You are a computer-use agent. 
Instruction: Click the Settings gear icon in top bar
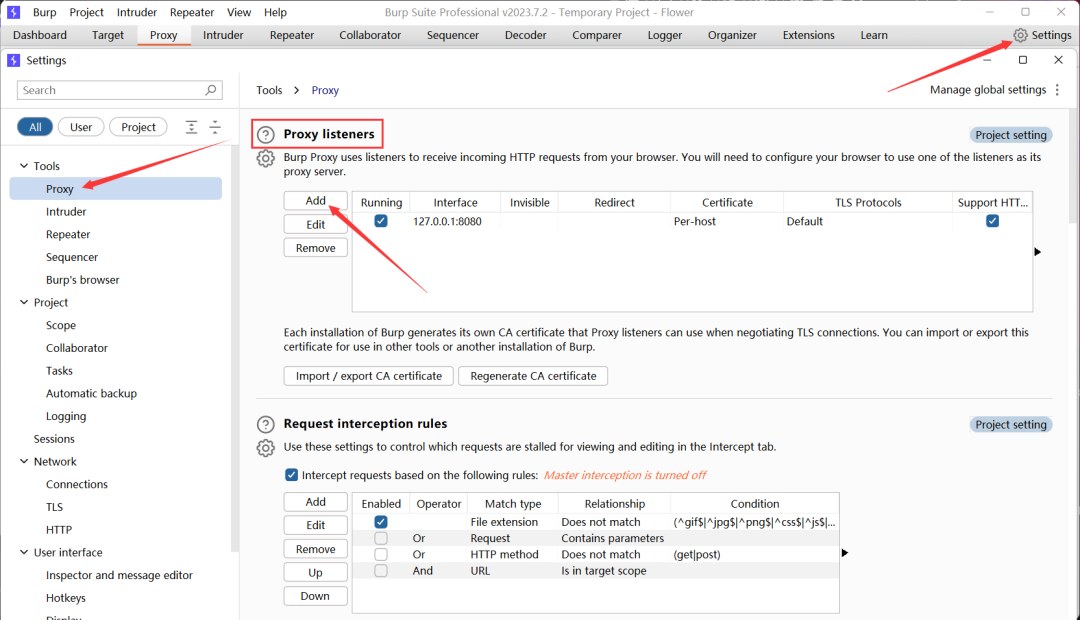click(1020, 35)
